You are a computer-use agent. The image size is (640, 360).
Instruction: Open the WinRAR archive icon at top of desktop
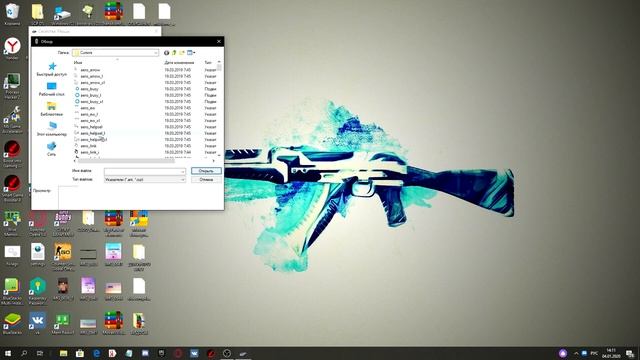[x=113, y=13]
